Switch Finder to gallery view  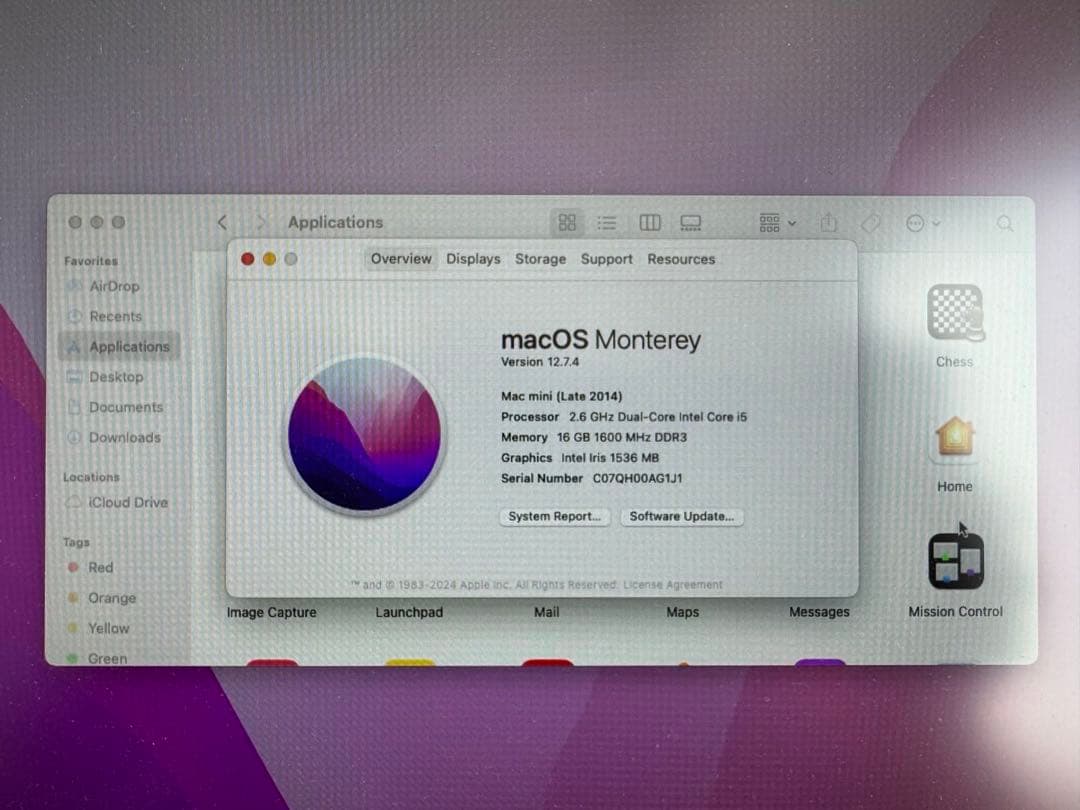(691, 222)
